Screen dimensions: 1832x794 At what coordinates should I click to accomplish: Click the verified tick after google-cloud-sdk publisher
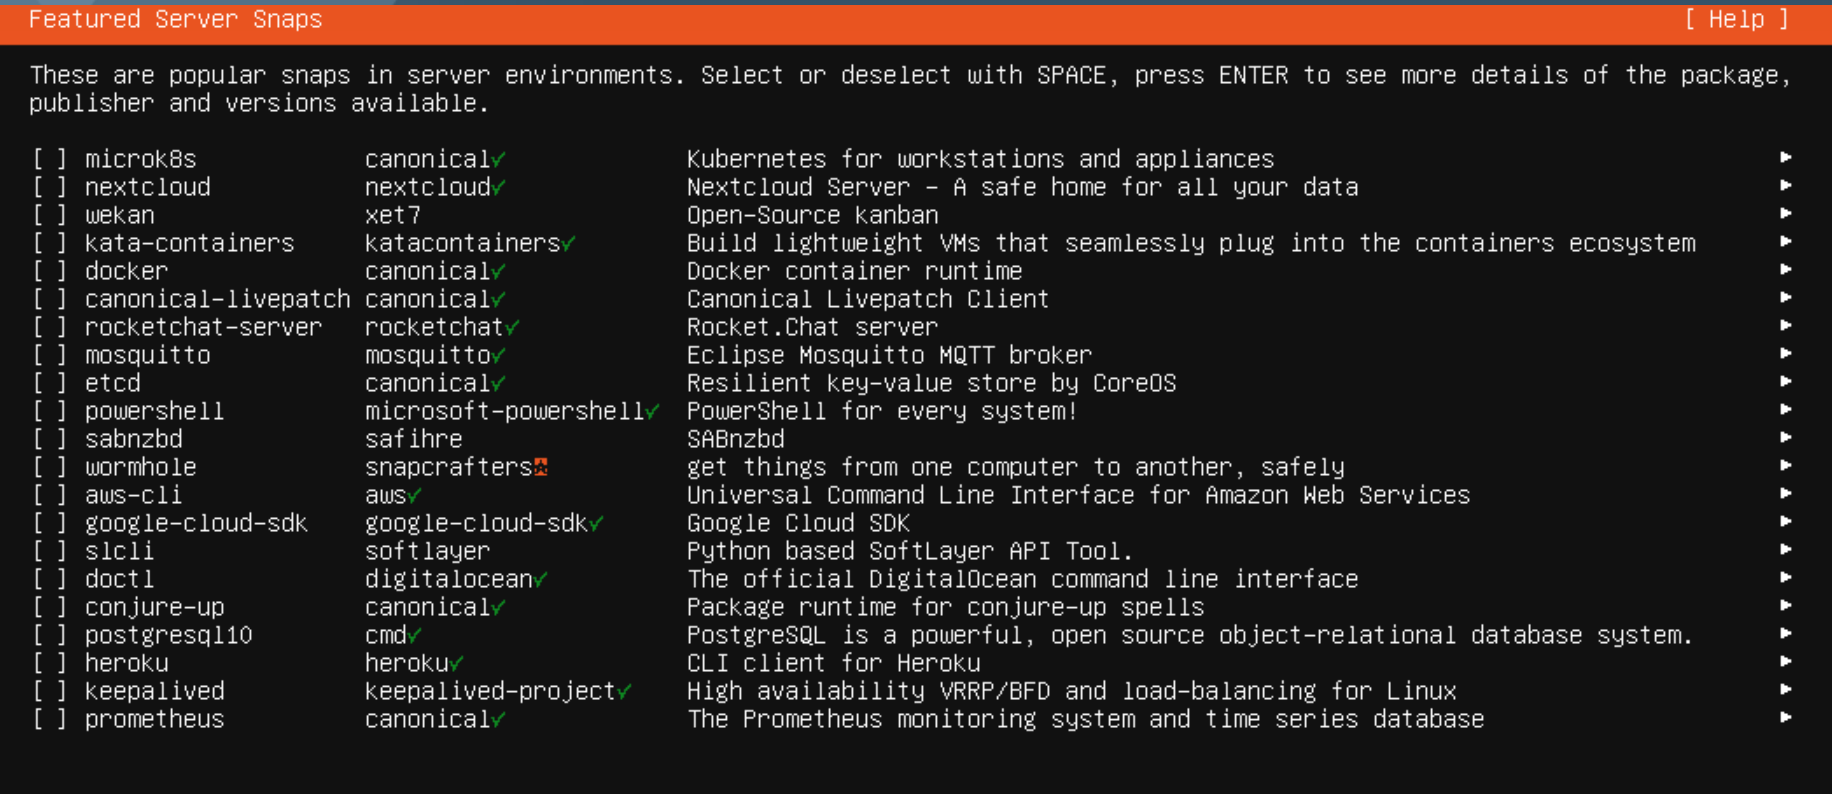coord(596,523)
